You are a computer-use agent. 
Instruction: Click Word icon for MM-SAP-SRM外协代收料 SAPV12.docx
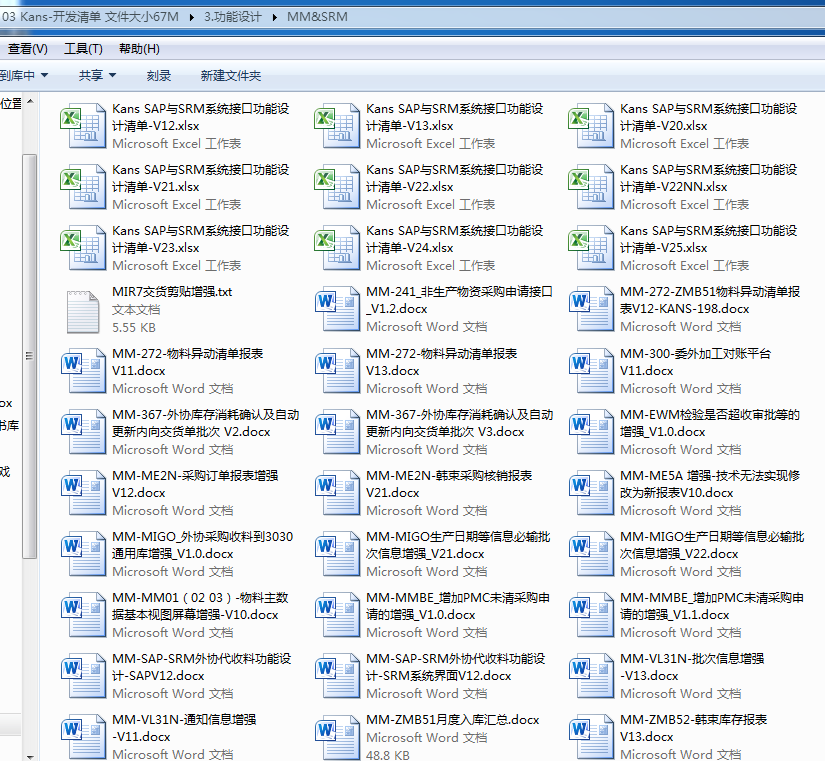point(83,676)
